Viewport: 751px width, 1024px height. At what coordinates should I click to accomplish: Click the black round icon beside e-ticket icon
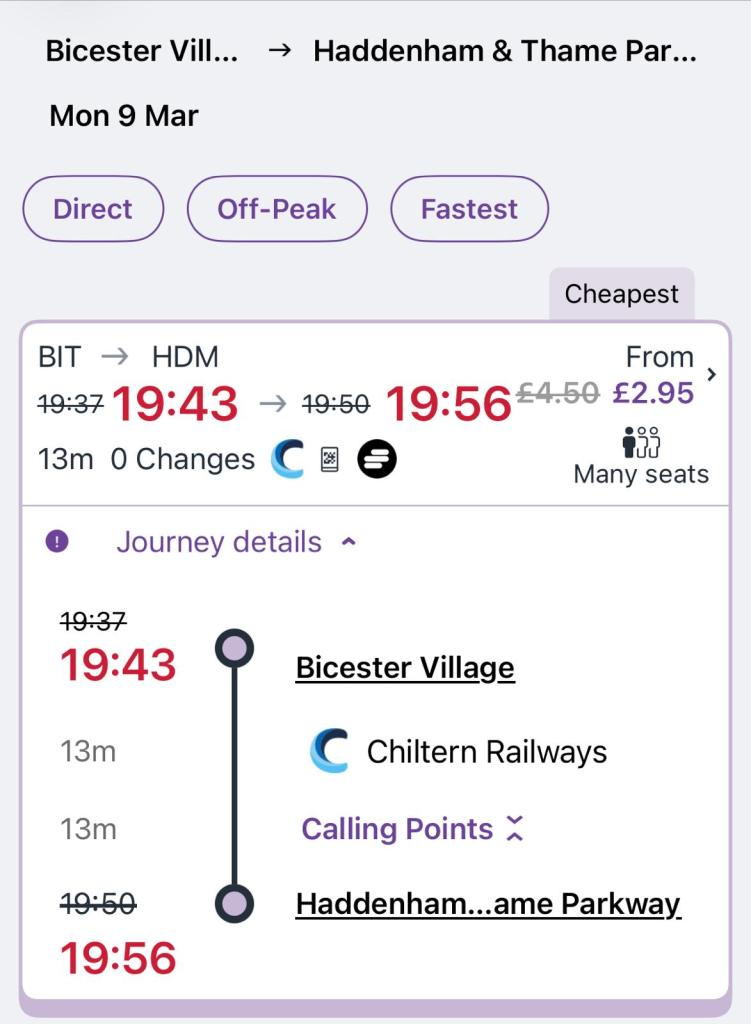pyautogui.click(x=377, y=459)
